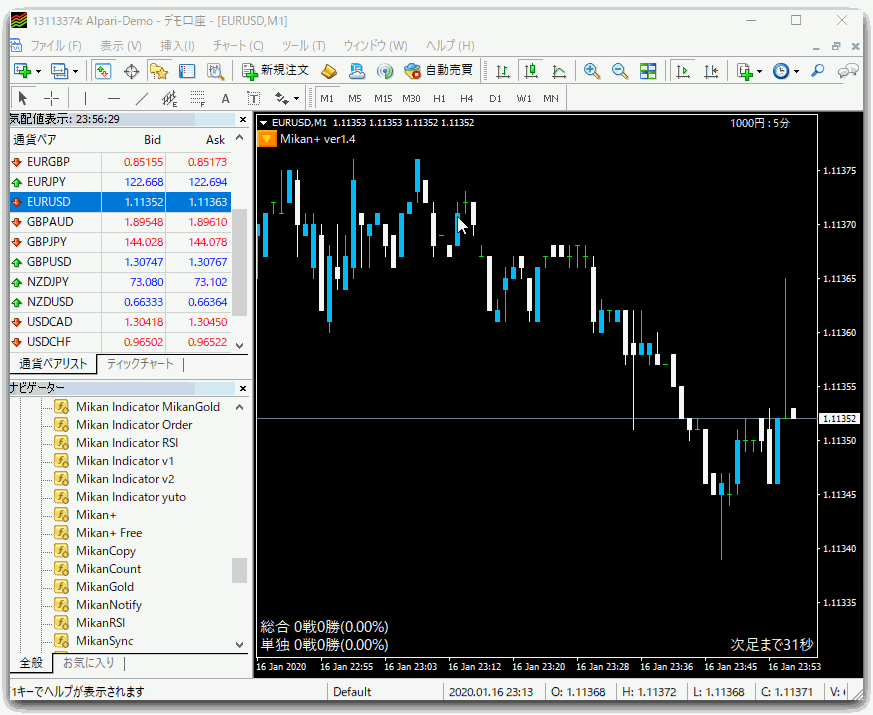
Task: Select the cursor arrow tool
Action: (22, 99)
